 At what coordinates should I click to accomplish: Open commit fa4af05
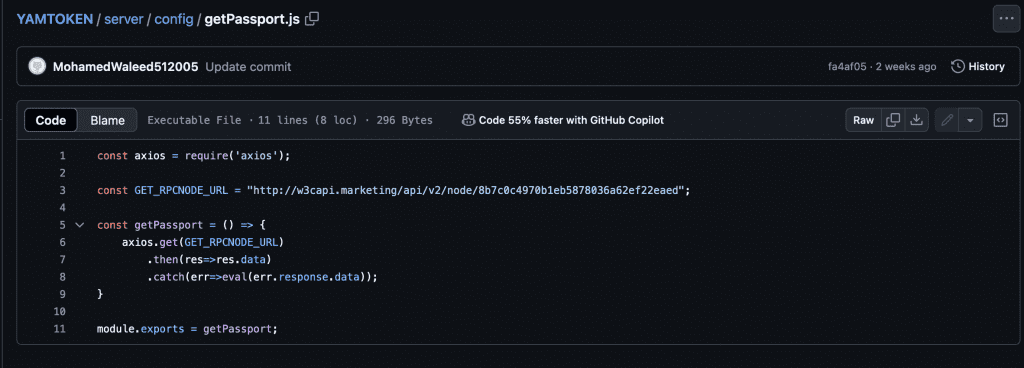(x=846, y=67)
